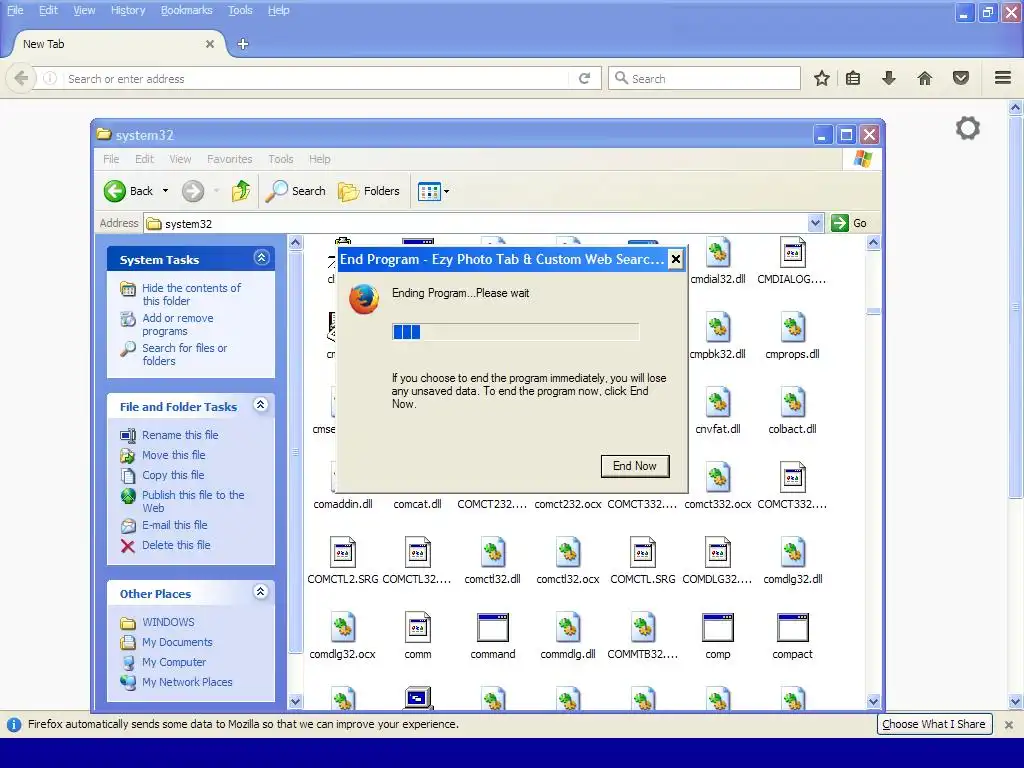The height and width of the screenshot is (768, 1024).
Task: Collapse File and Folder Tasks panel
Action: click(261, 405)
